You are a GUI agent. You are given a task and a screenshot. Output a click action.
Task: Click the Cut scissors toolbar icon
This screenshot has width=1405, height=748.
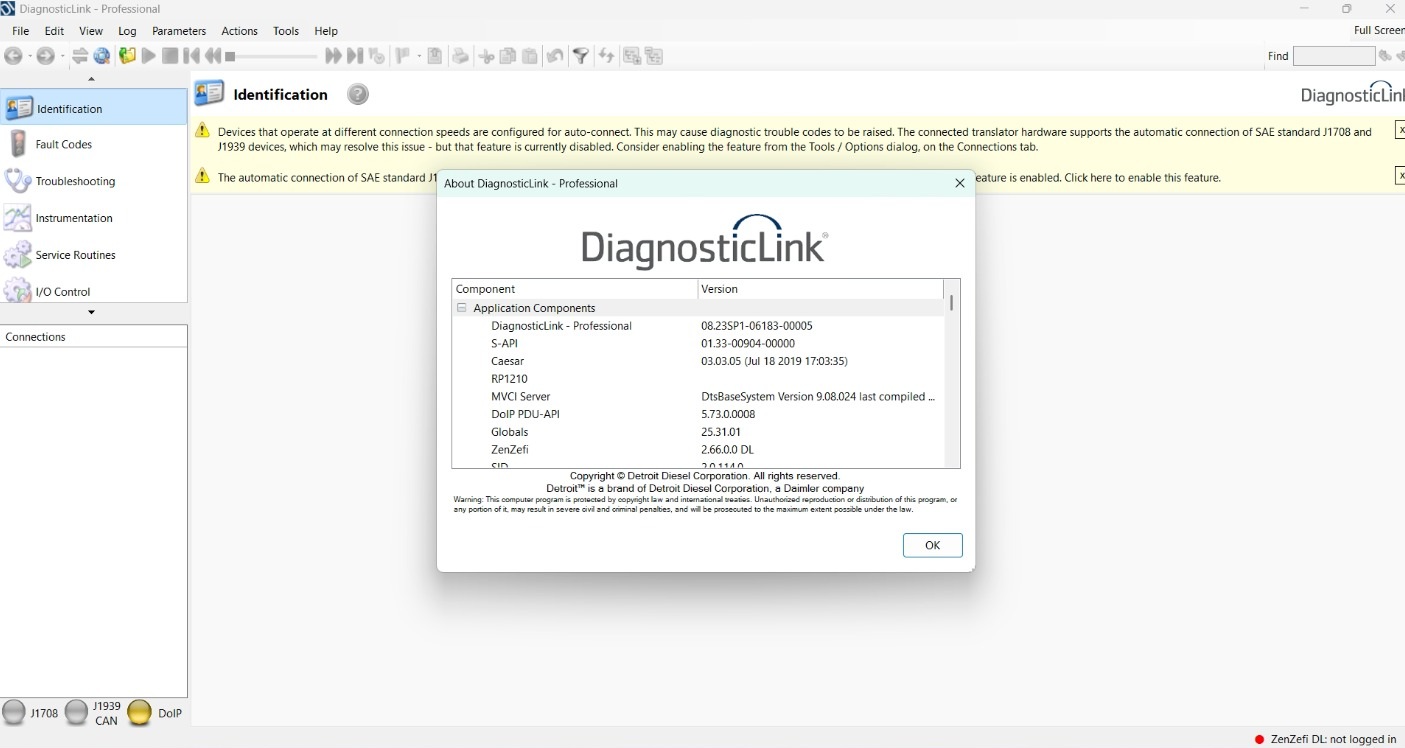click(x=487, y=56)
